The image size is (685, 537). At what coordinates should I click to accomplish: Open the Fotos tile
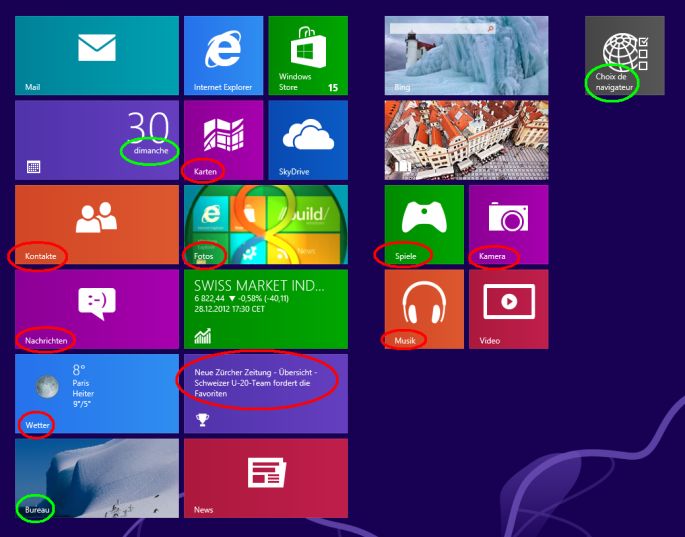tap(266, 225)
